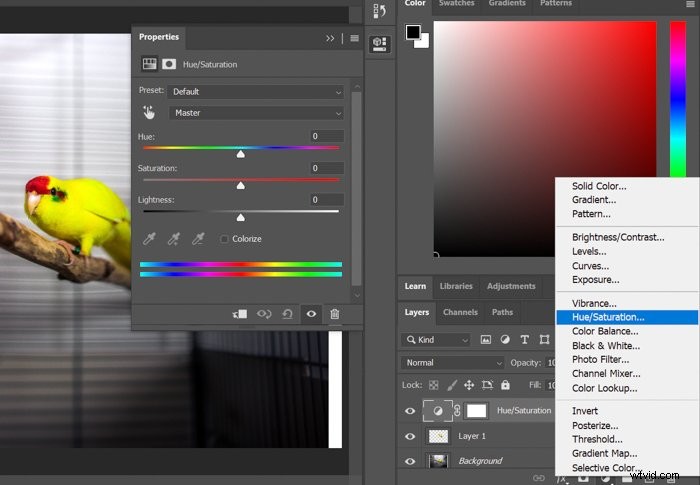This screenshot has height=485, width=700.
Task: Filter layers by adjustment layers icon
Action: tap(505, 340)
